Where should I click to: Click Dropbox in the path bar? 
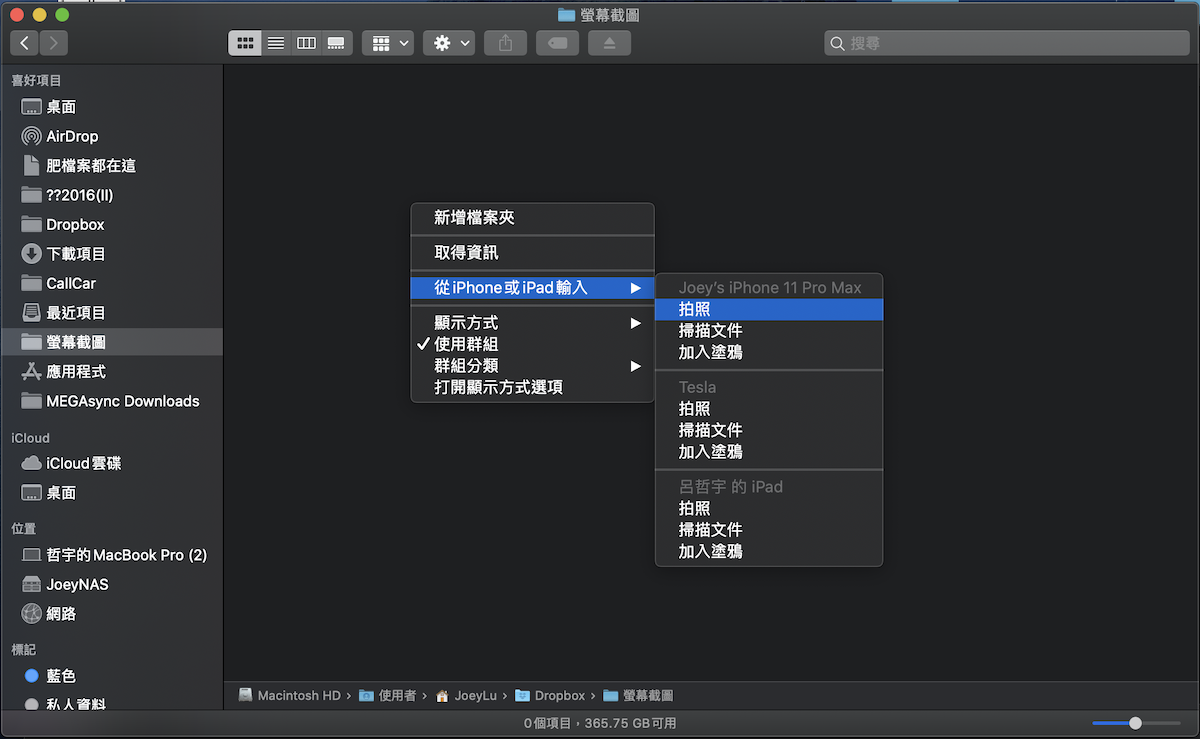[x=551, y=695]
